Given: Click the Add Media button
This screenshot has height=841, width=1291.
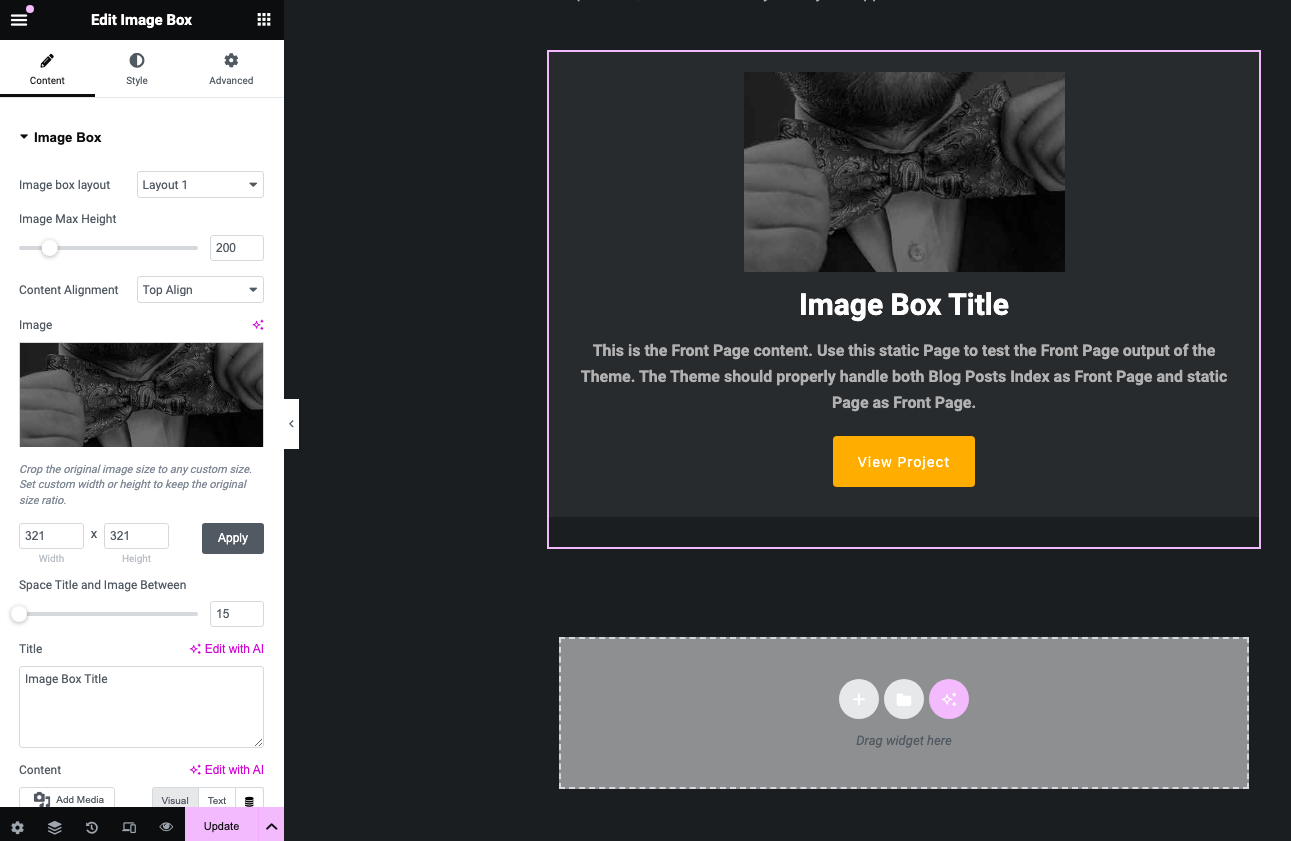Looking at the screenshot, I should coord(67,799).
